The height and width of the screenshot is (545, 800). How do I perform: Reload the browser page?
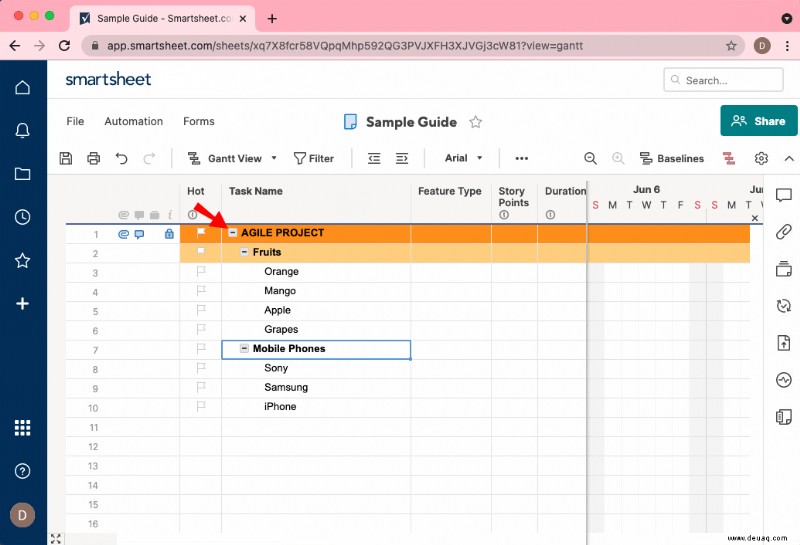pos(64,45)
